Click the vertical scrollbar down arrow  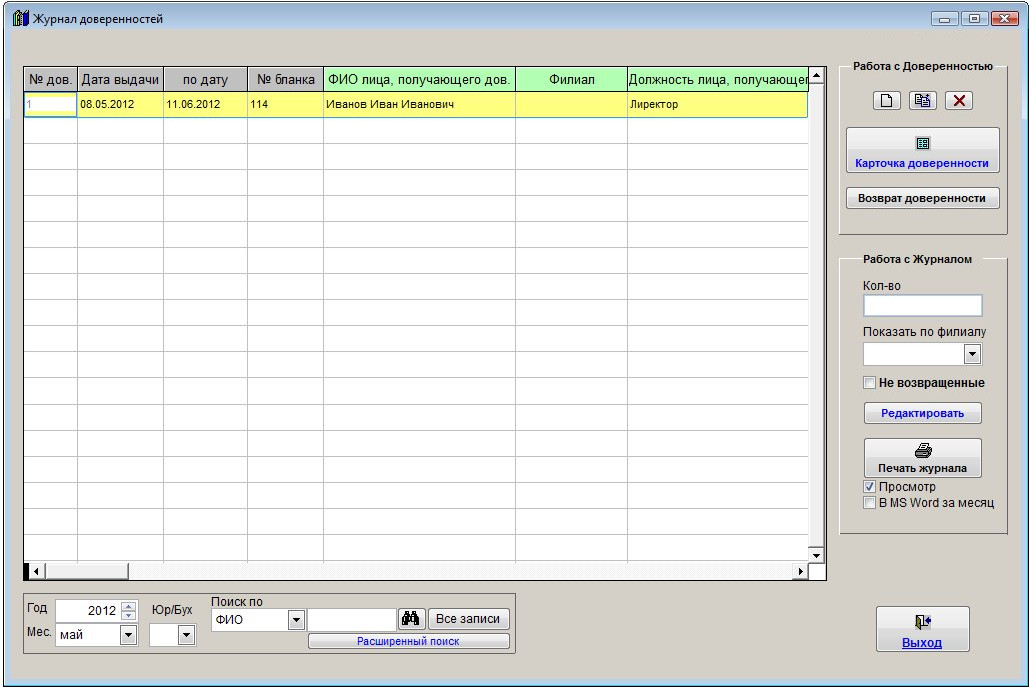(816, 555)
